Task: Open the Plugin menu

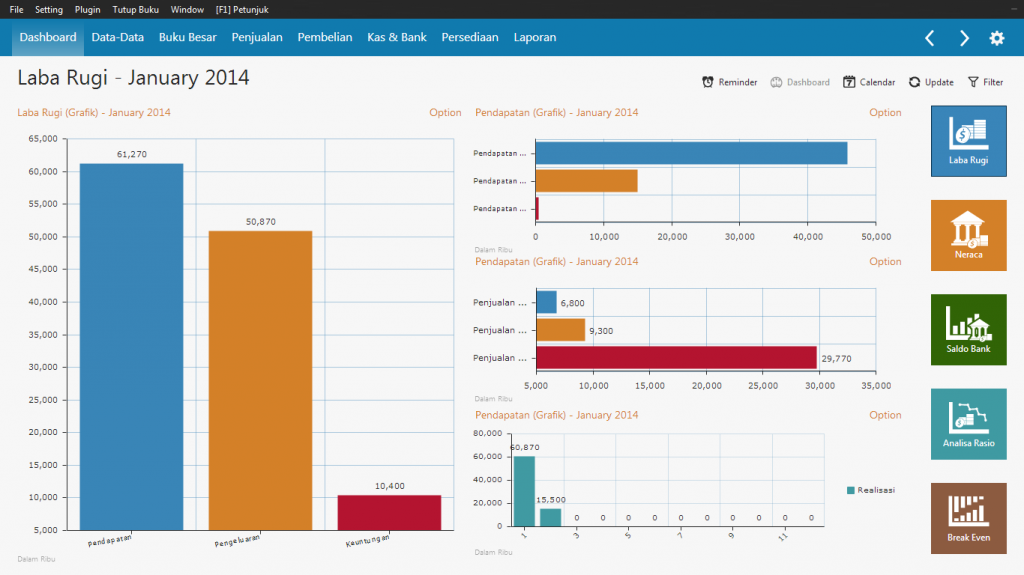Action: click(x=87, y=9)
